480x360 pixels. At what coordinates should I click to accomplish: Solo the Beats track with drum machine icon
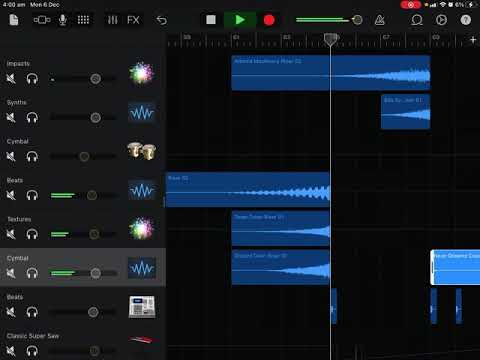(x=32, y=312)
